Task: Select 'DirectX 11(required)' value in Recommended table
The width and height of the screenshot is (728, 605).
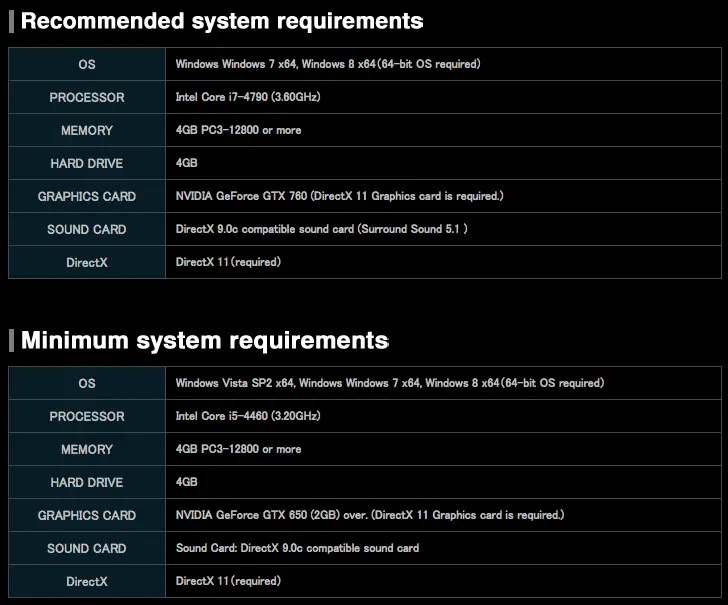Action: 228,262
